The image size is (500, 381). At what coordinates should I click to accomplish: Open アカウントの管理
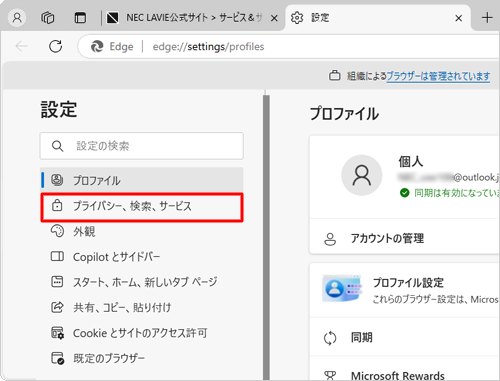405,238
